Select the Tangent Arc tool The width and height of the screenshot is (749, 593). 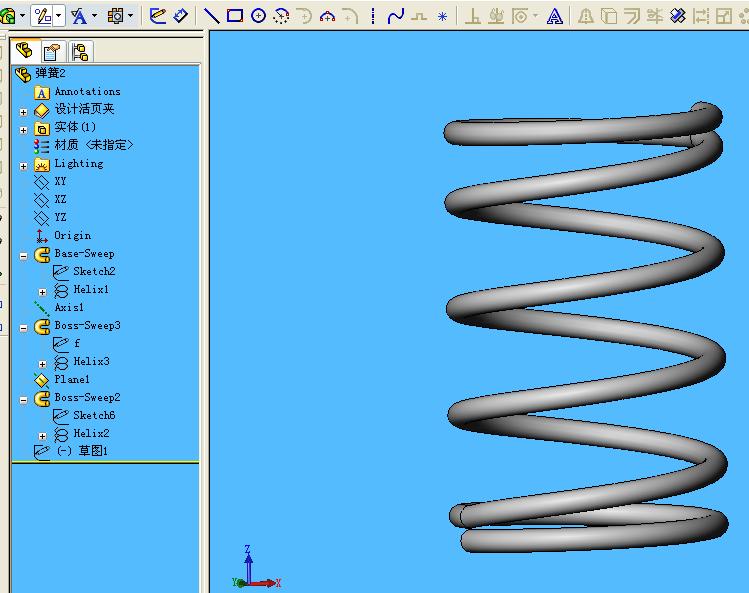click(x=304, y=16)
